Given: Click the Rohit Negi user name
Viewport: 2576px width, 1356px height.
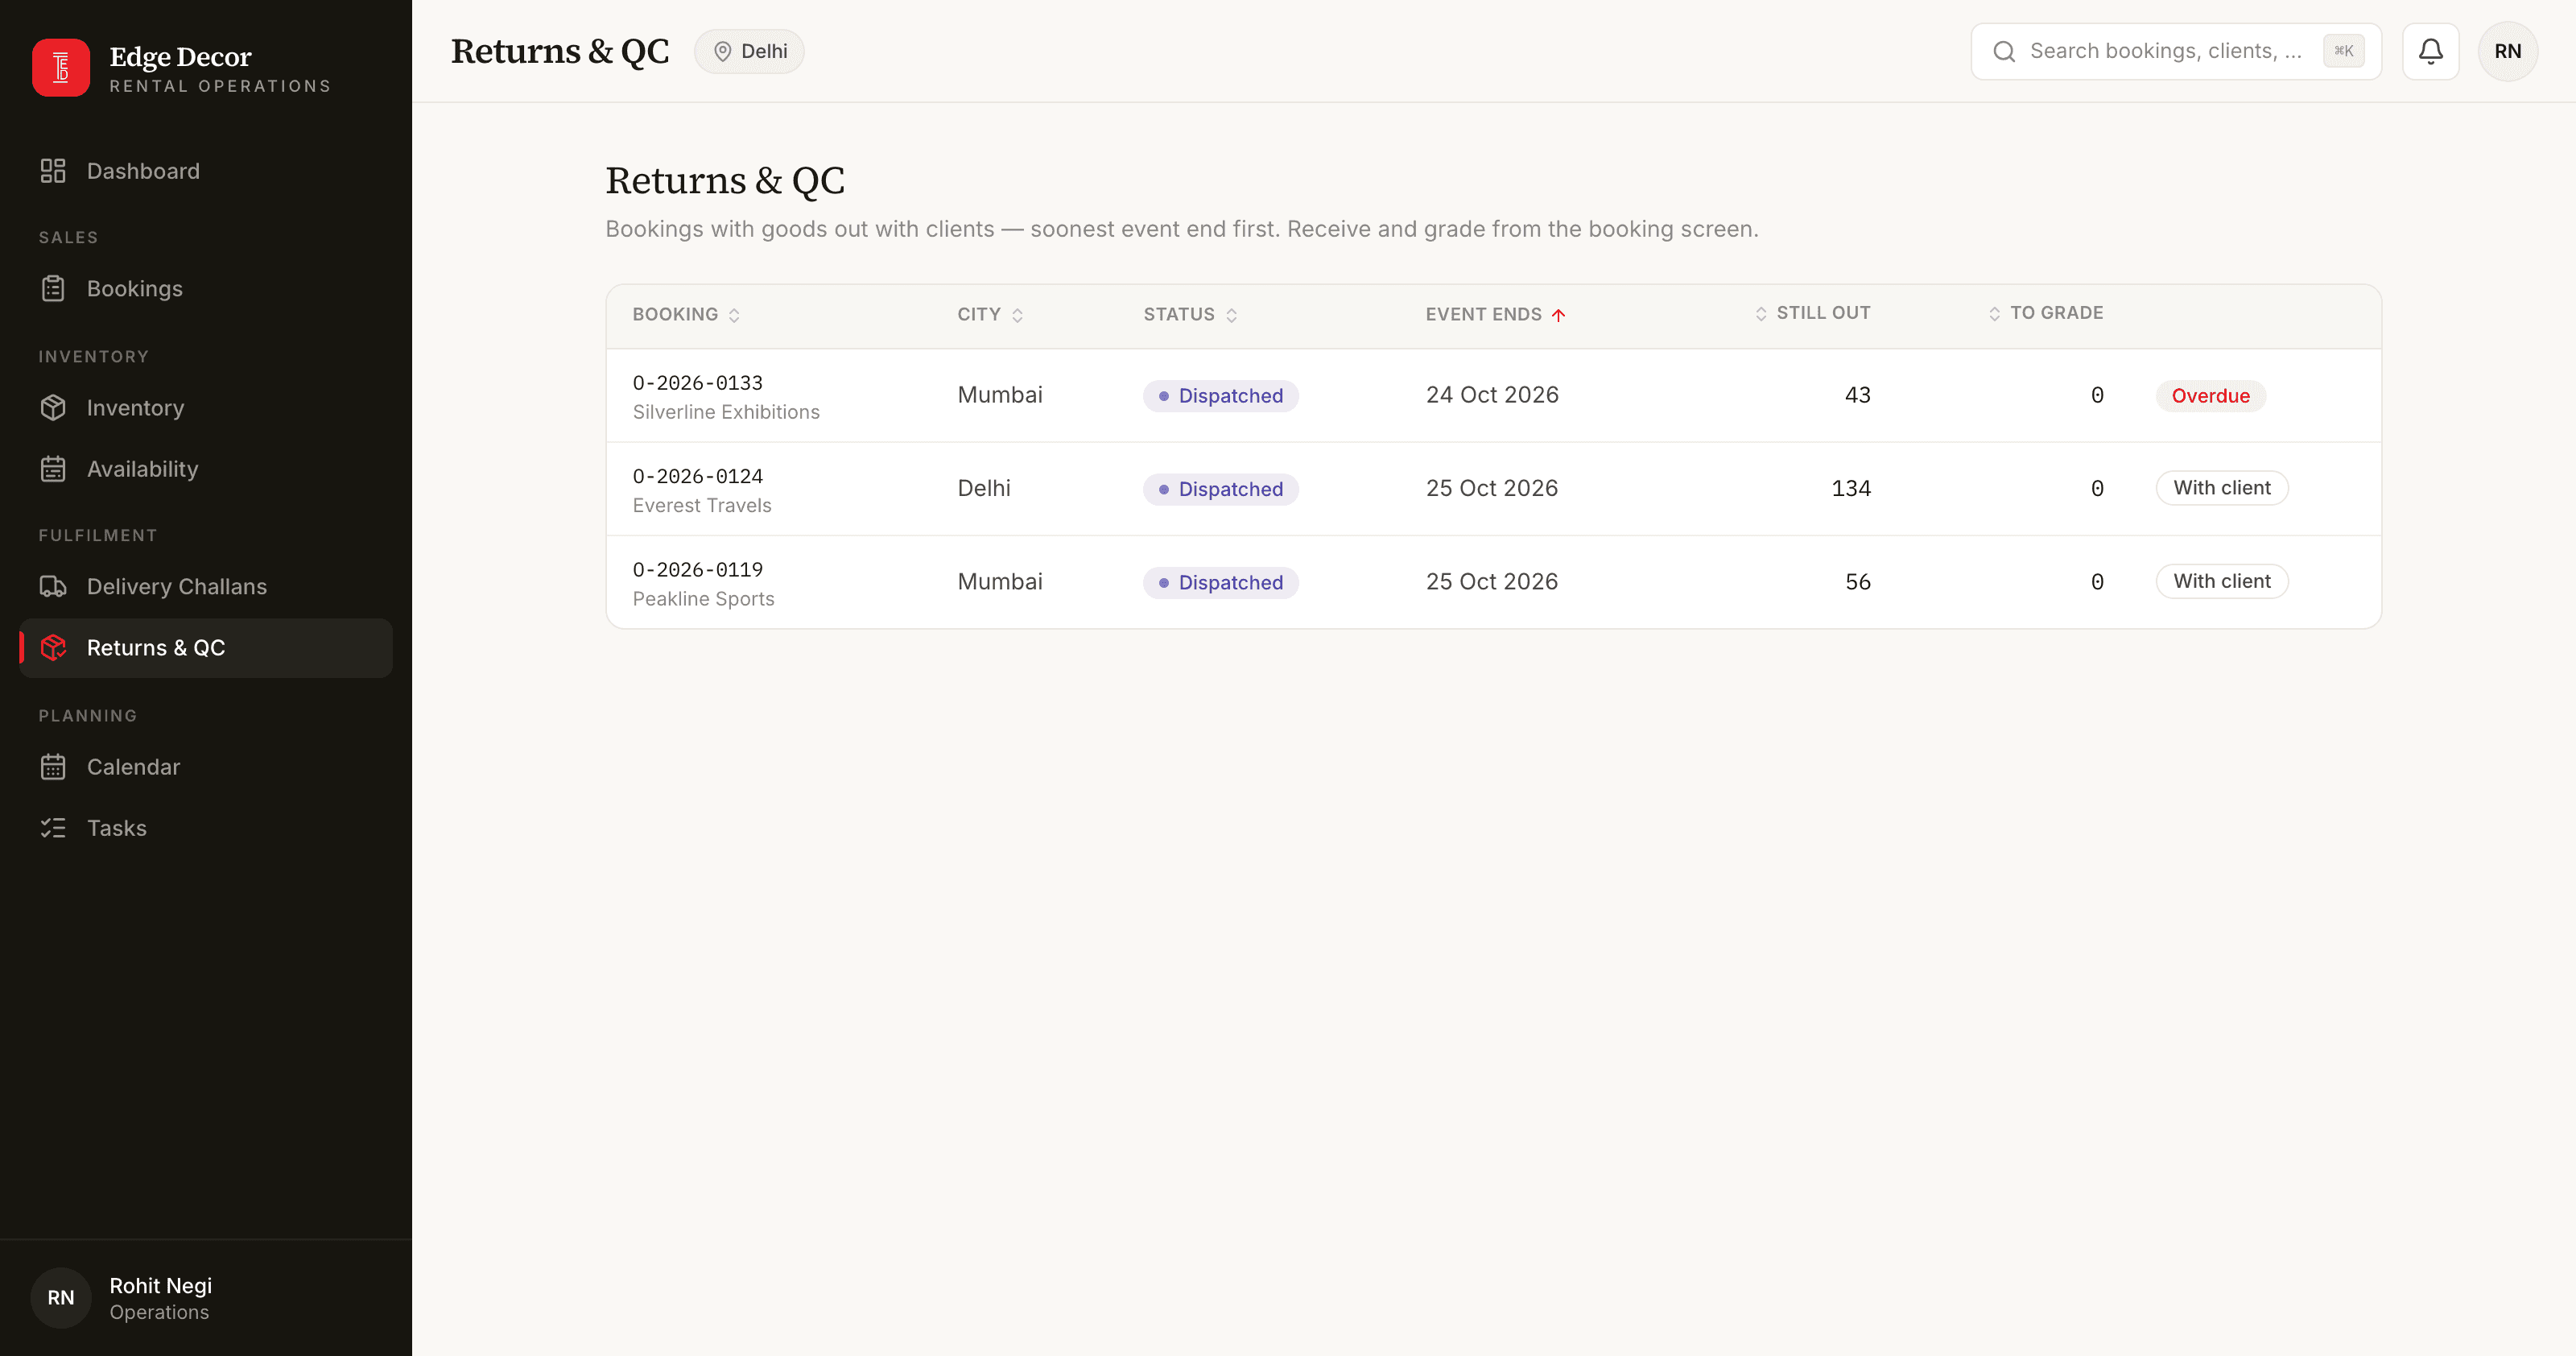Looking at the screenshot, I should [160, 1285].
